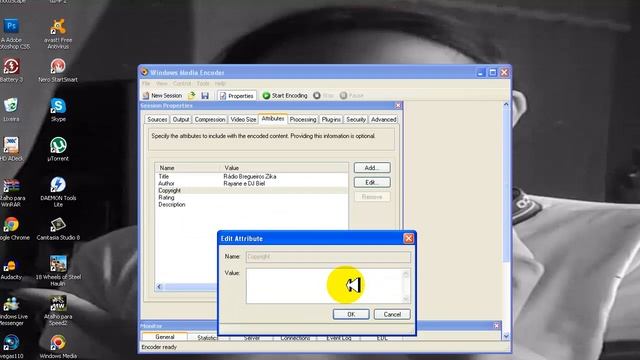Close the Edit Attribute dialog
The height and width of the screenshot is (360, 640).
tap(408, 238)
